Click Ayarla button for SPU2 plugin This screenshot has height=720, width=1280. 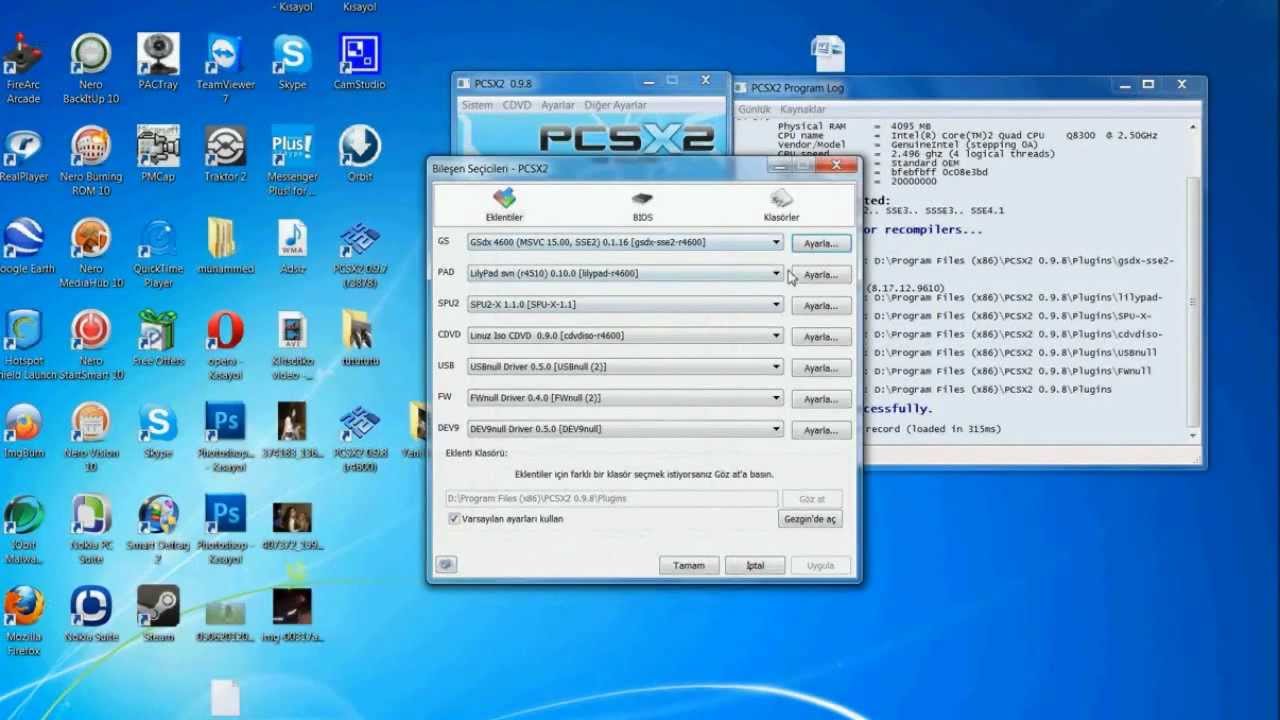(x=821, y=305)
